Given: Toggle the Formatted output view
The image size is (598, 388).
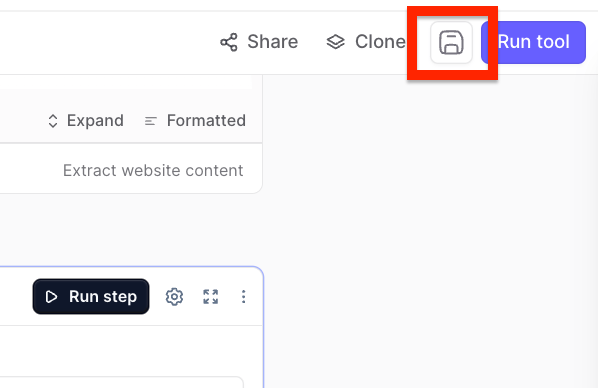Looking at the screenshot, I should point(206,121).
